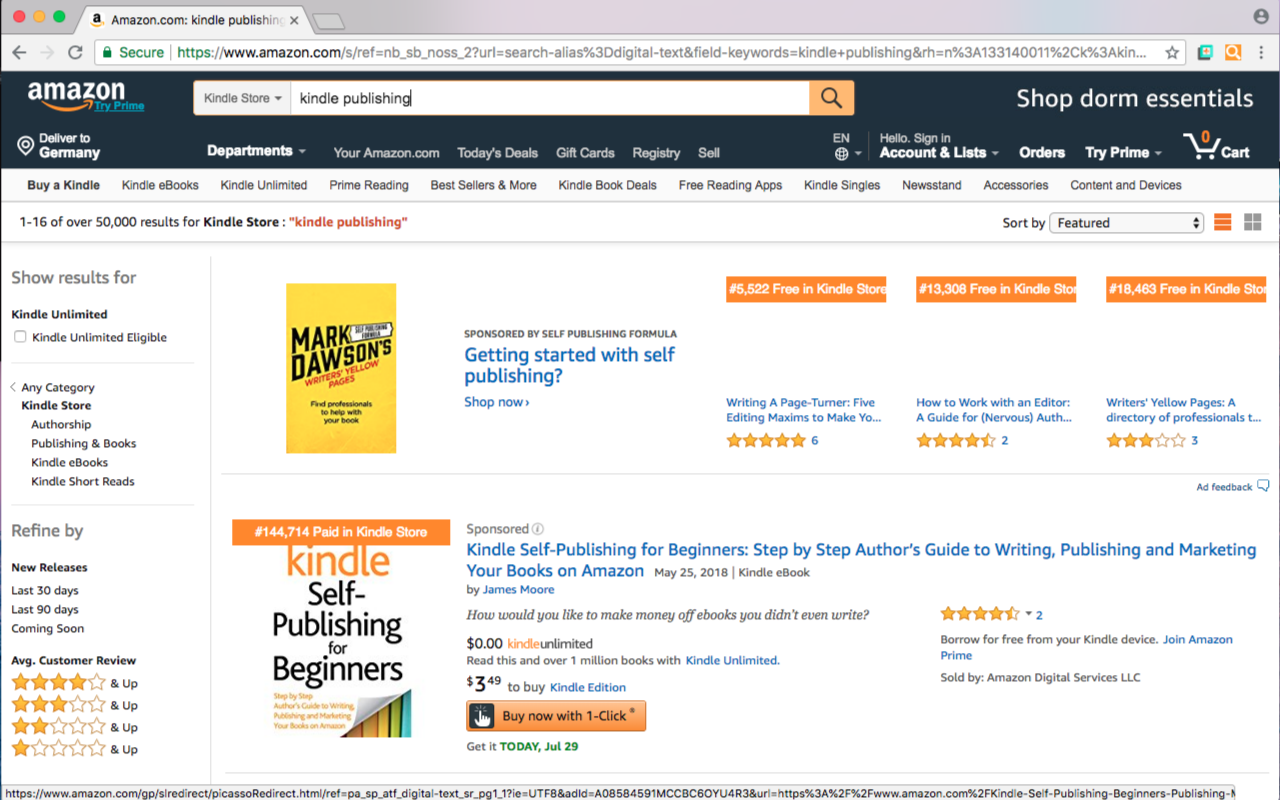Open the Kindle Store search category dropdown
The height and width of the screenshot is (800, 1280).
242,98
